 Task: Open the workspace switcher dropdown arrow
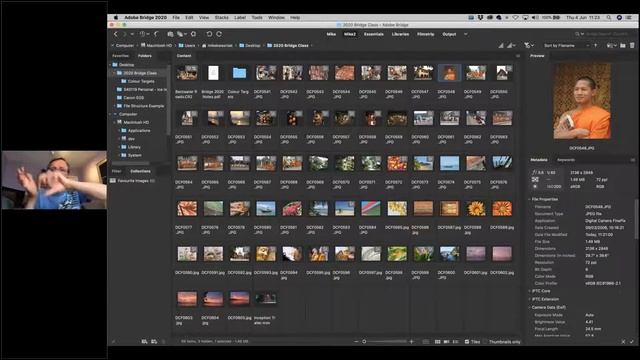(x=466, y=34)
